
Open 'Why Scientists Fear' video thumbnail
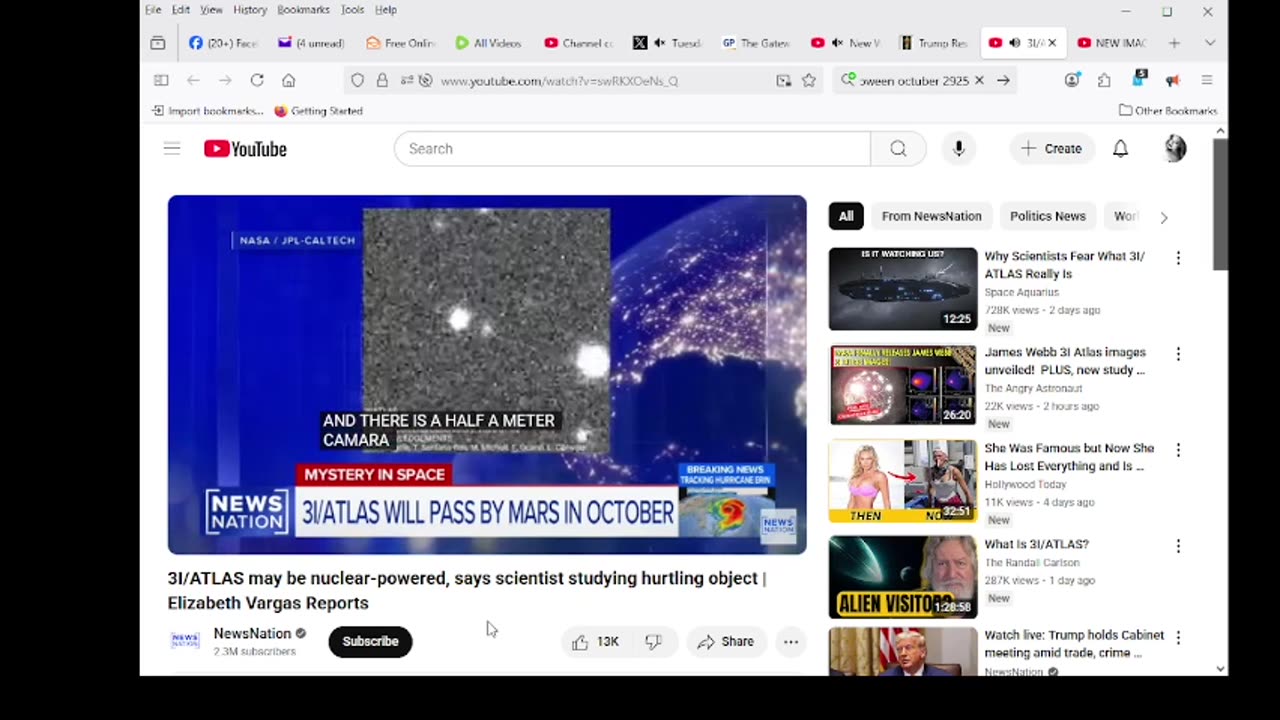(x=903, y=289)
